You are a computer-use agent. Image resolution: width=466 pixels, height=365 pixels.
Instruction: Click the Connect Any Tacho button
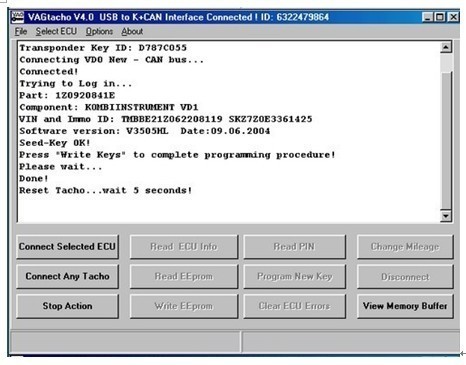(67, 276)
